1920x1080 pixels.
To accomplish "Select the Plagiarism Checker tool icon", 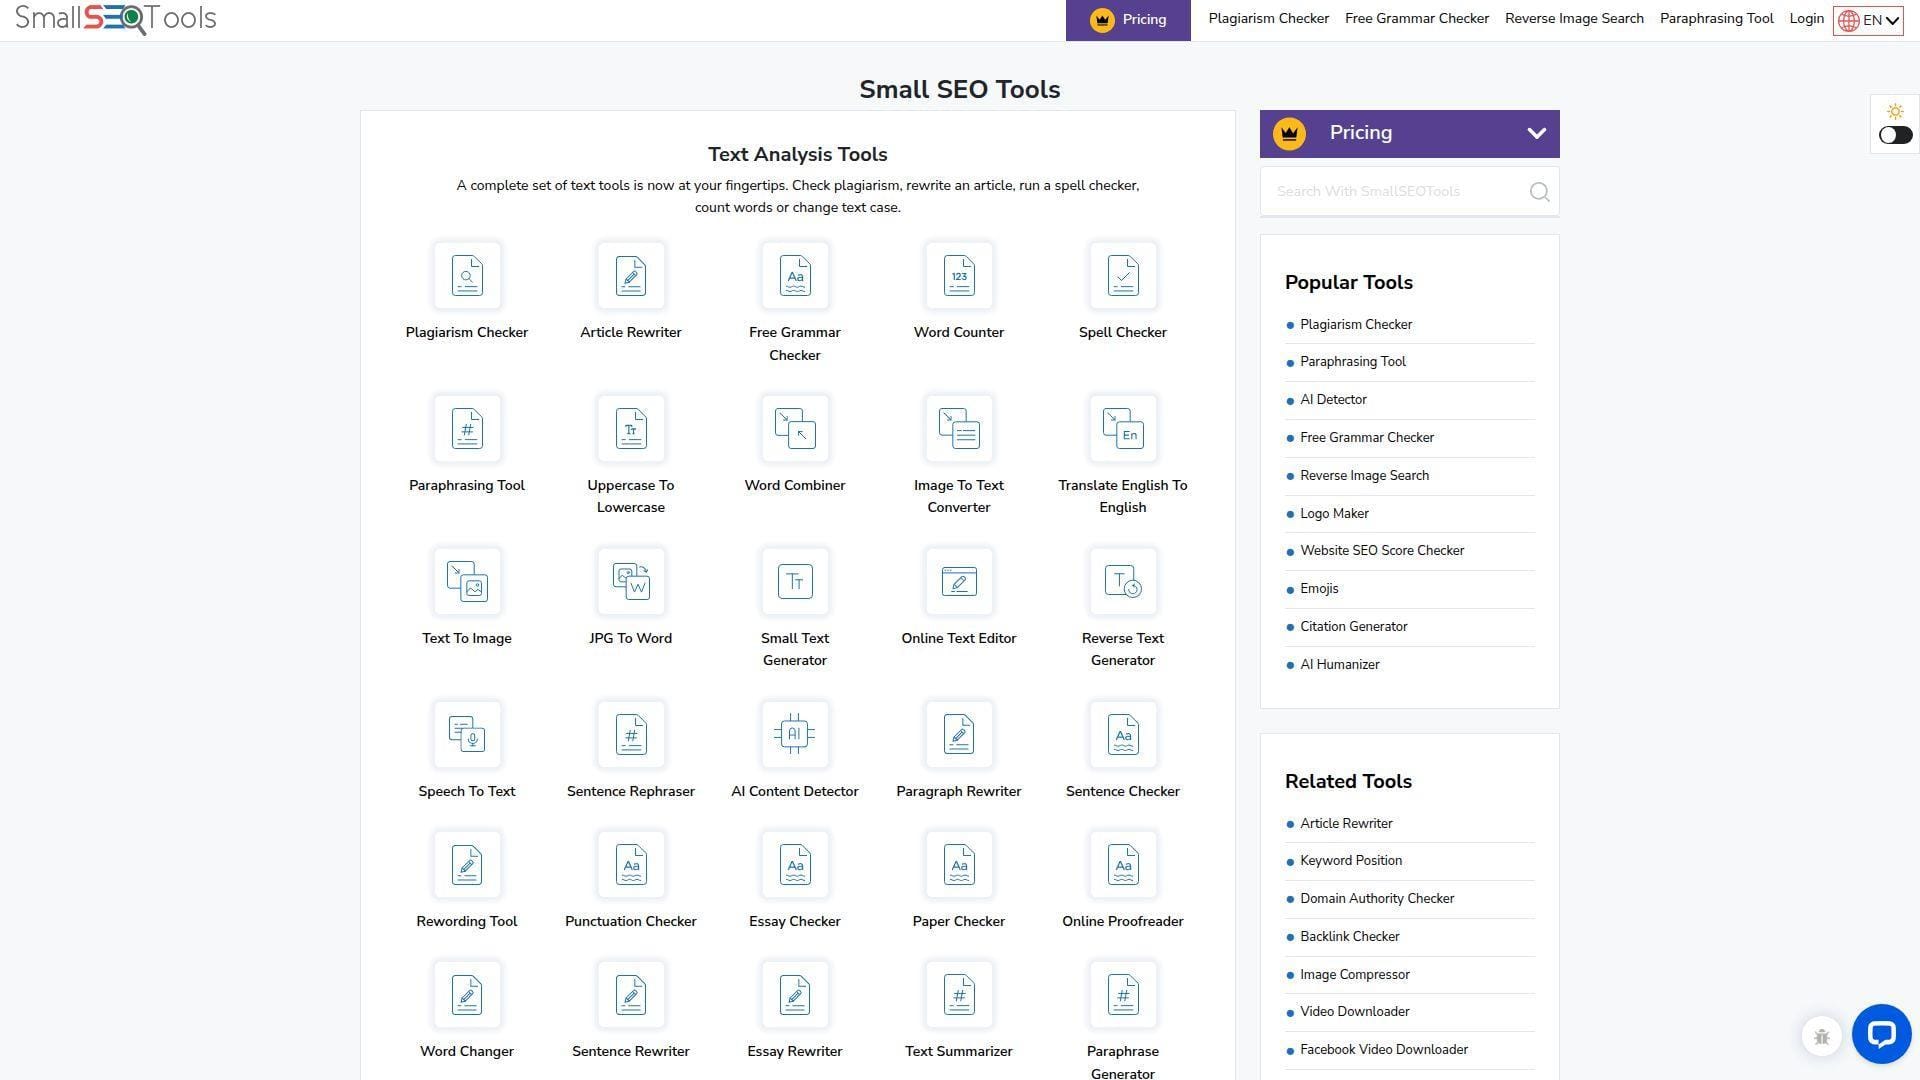I will [467, 276].
